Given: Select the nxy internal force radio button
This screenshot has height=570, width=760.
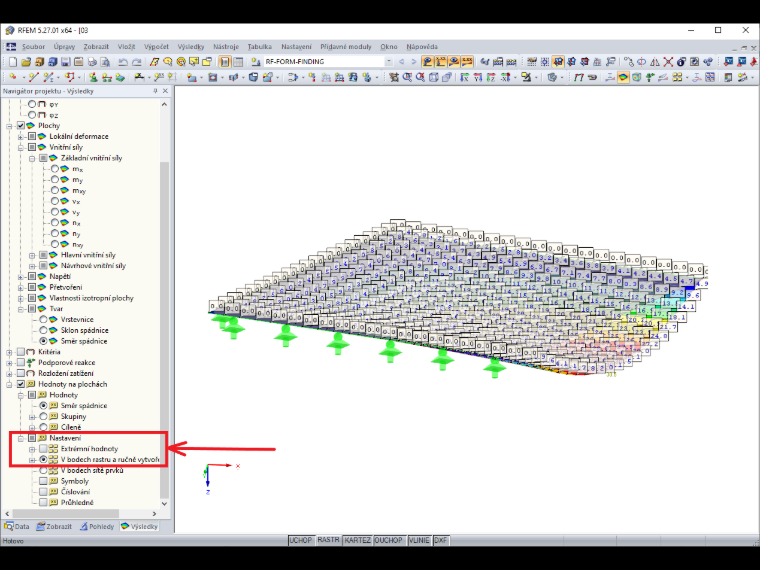Looking at the screenshot, I should click(x=55, y=244).
